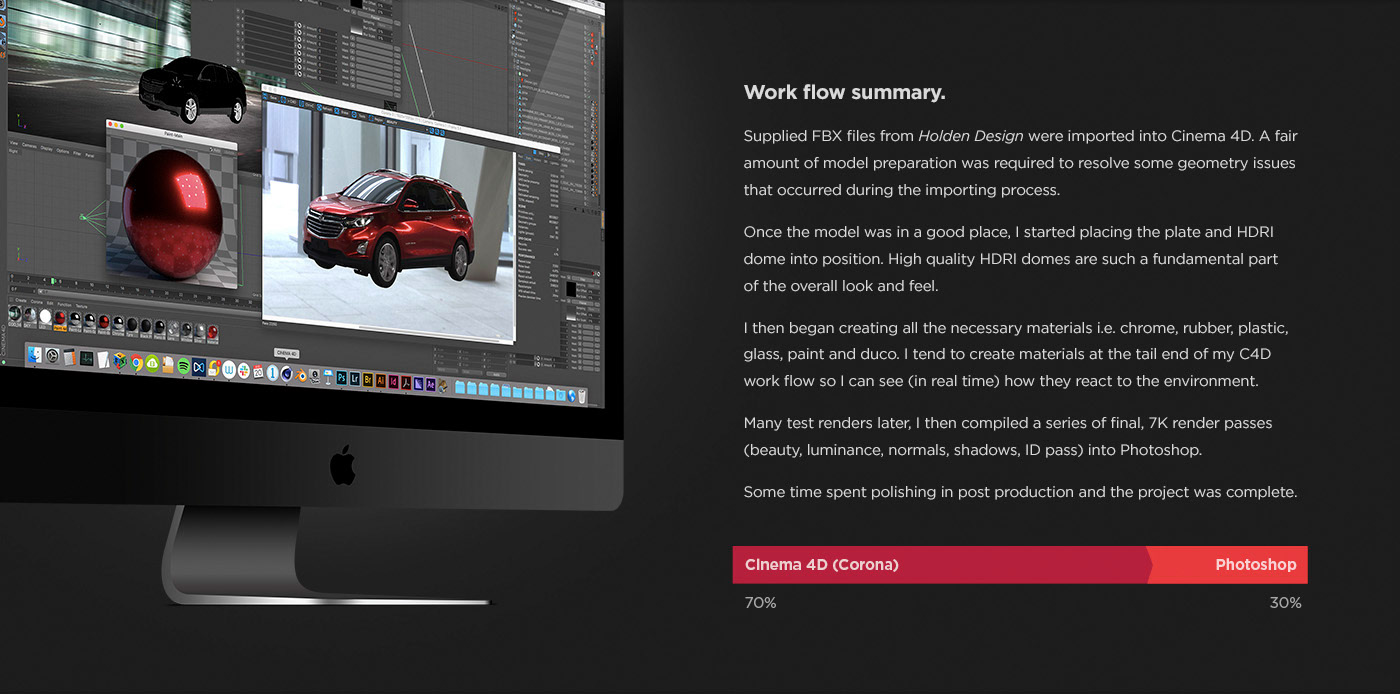Open Spotify from the dock

[x=184, y=365]
